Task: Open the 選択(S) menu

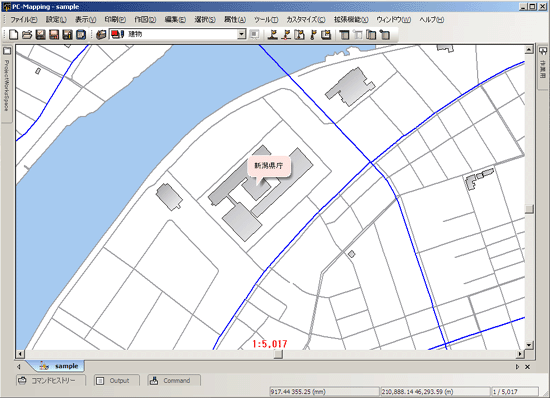Action: tap(205, 20)
